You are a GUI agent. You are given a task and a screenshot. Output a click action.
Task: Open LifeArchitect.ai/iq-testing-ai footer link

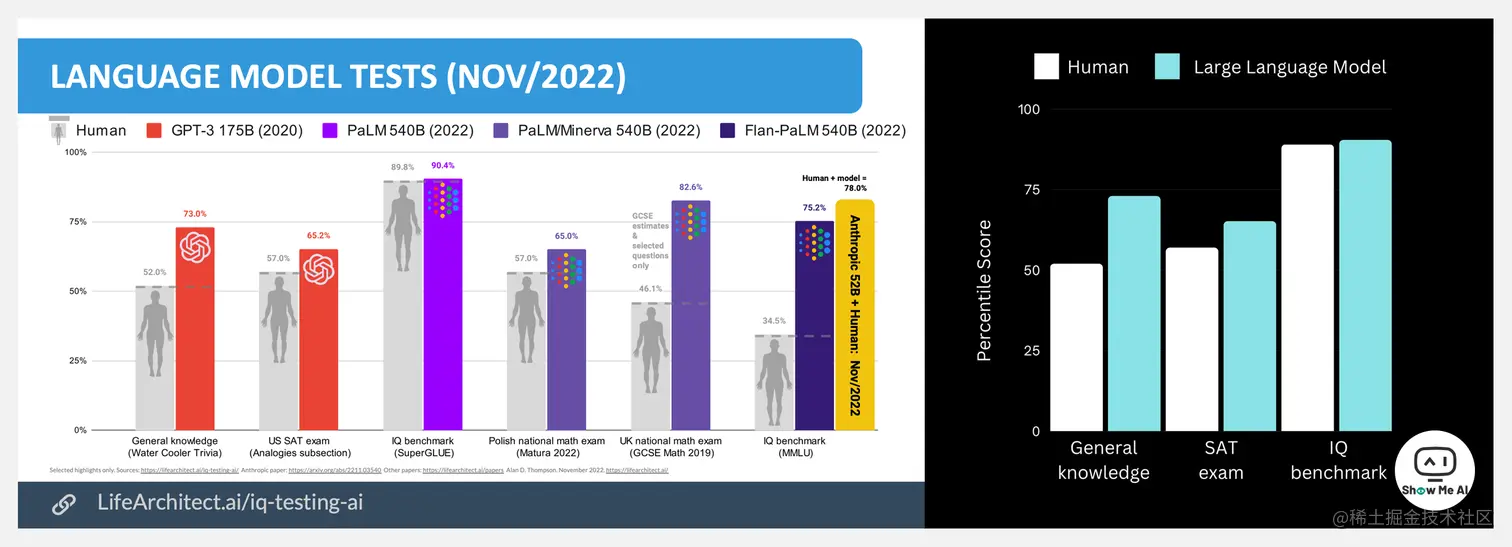click(229, 503)
